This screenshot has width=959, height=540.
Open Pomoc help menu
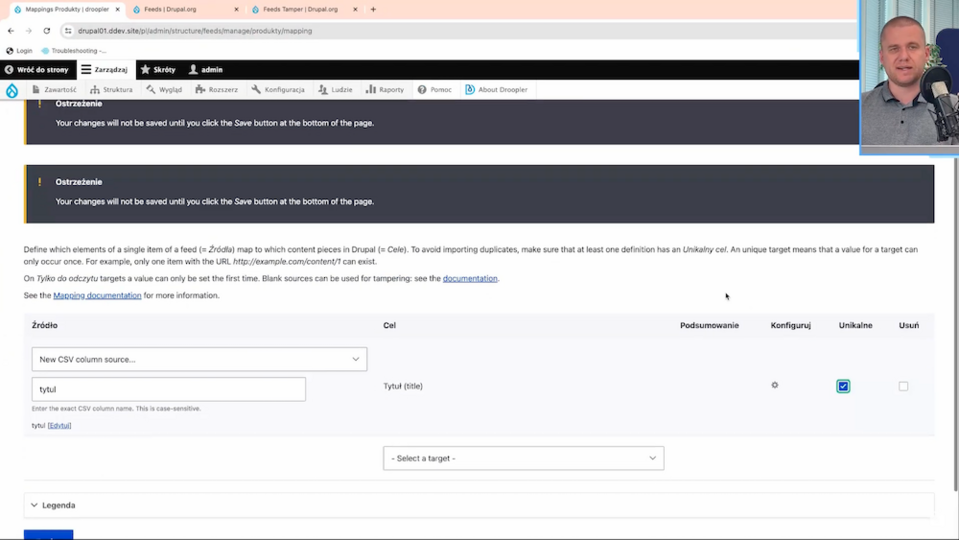click(434, 89)
